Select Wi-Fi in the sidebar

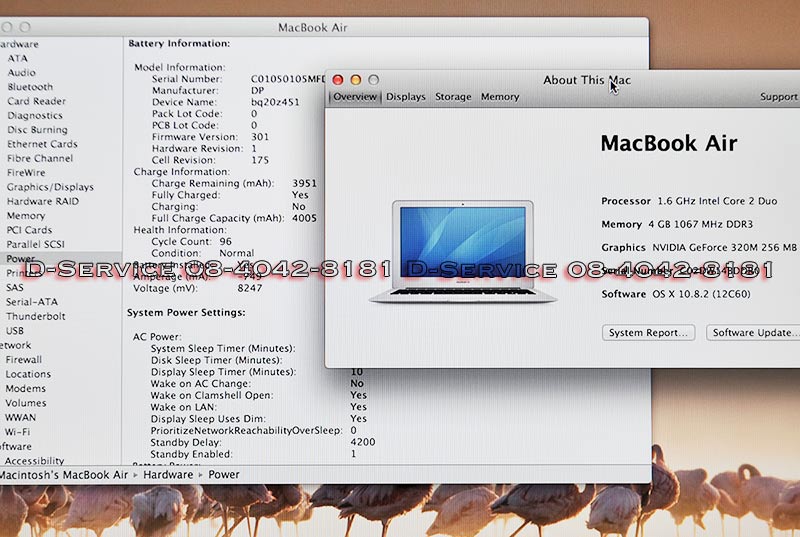click(17, 431)
